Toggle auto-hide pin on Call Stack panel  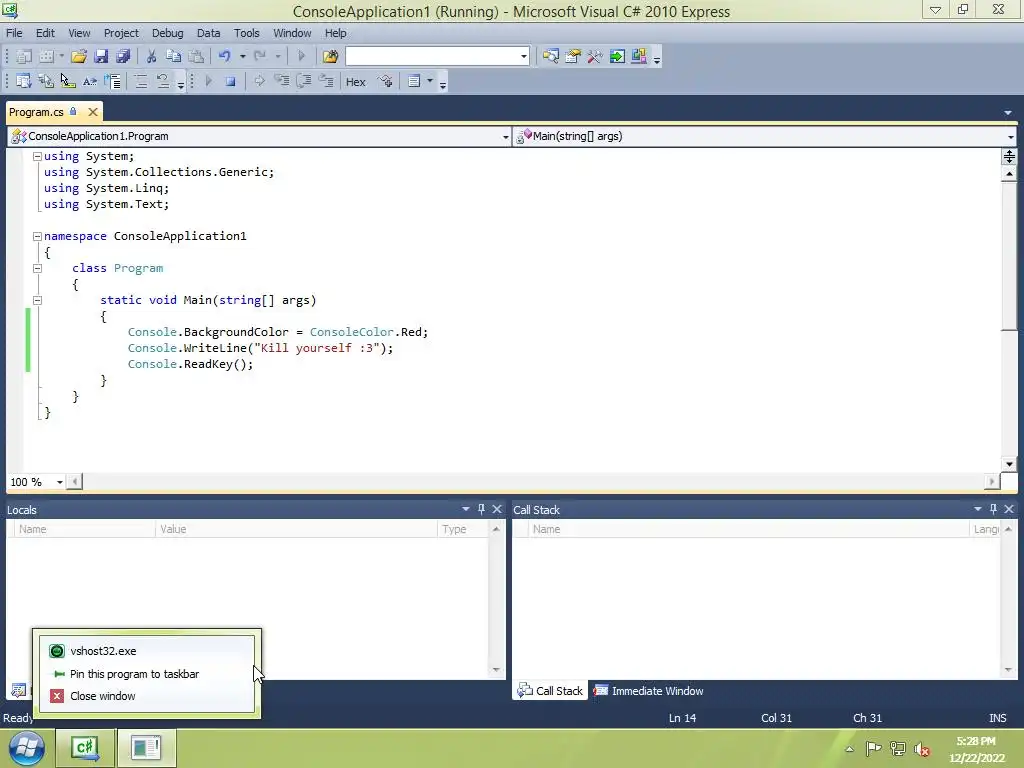click(x=993, y=509)
